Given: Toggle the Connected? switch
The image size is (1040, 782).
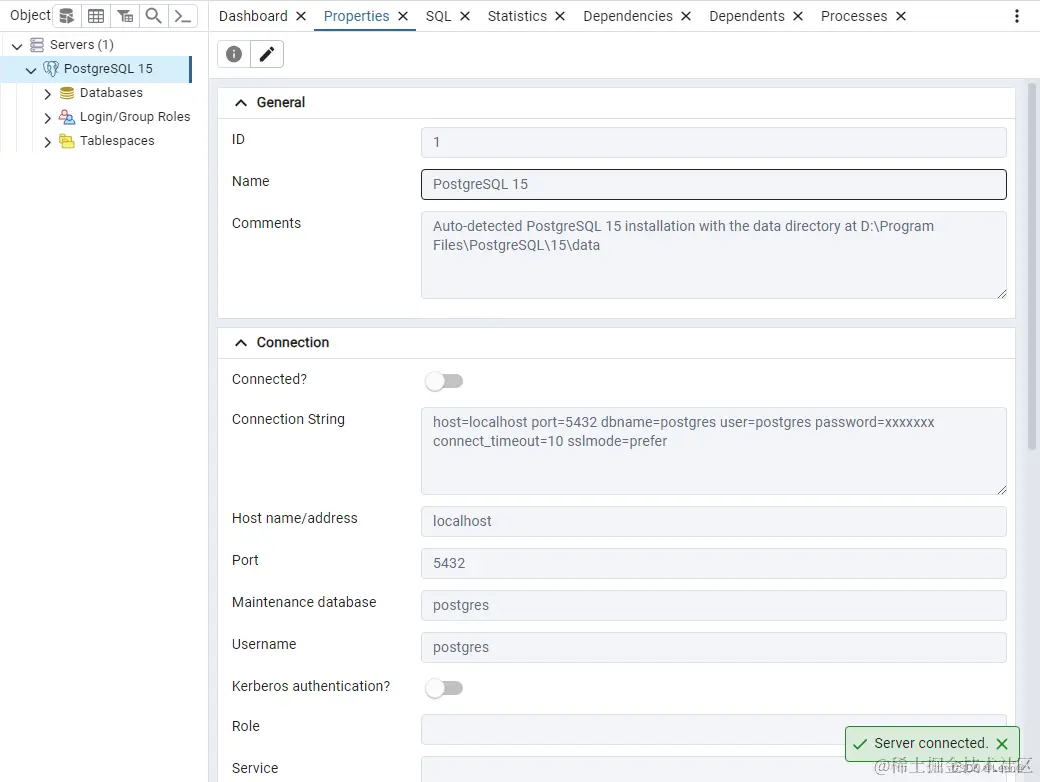Looking at the screenshot, I should 444,381.
